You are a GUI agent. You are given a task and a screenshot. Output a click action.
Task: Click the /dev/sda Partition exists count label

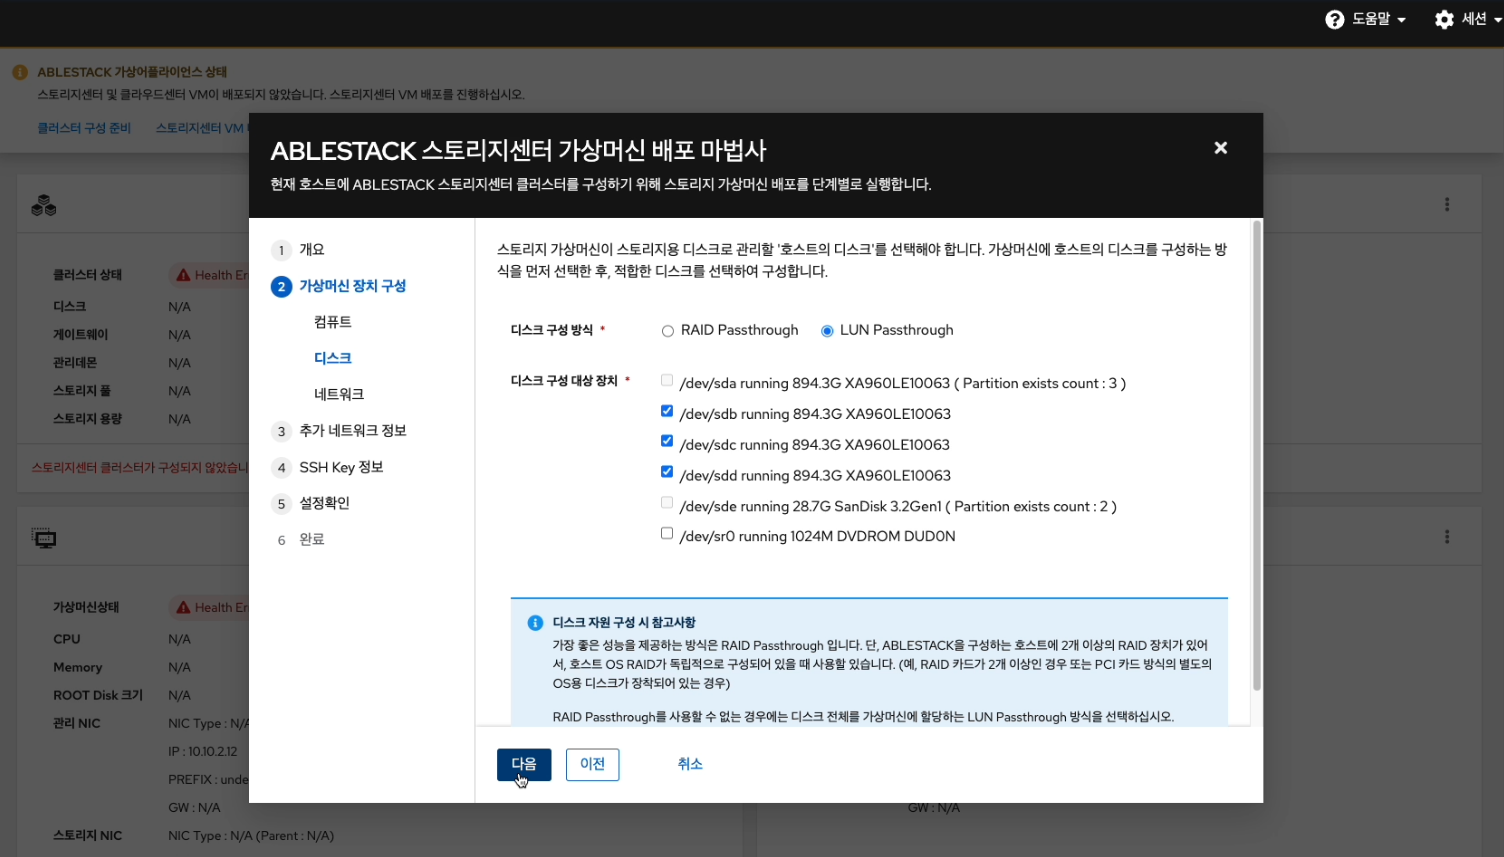(902, 383)
